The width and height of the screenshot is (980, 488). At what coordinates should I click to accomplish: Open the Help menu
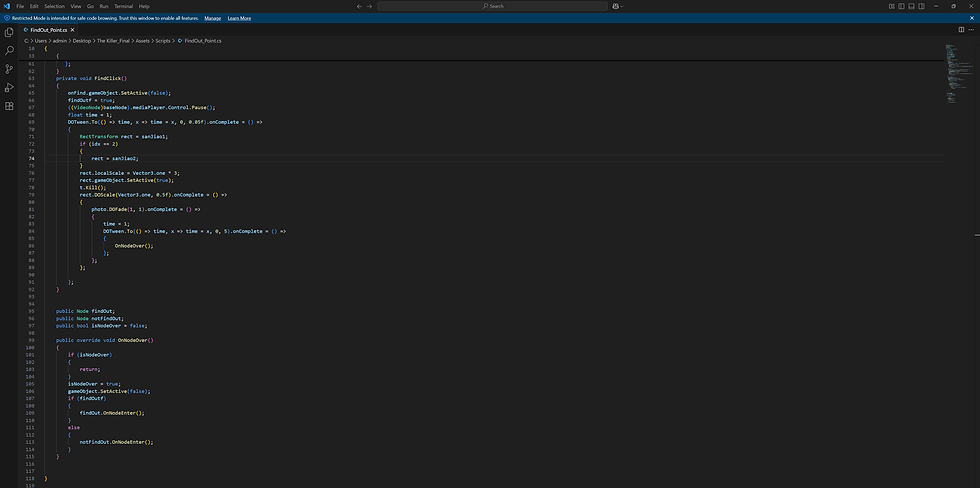pos(144,6)
